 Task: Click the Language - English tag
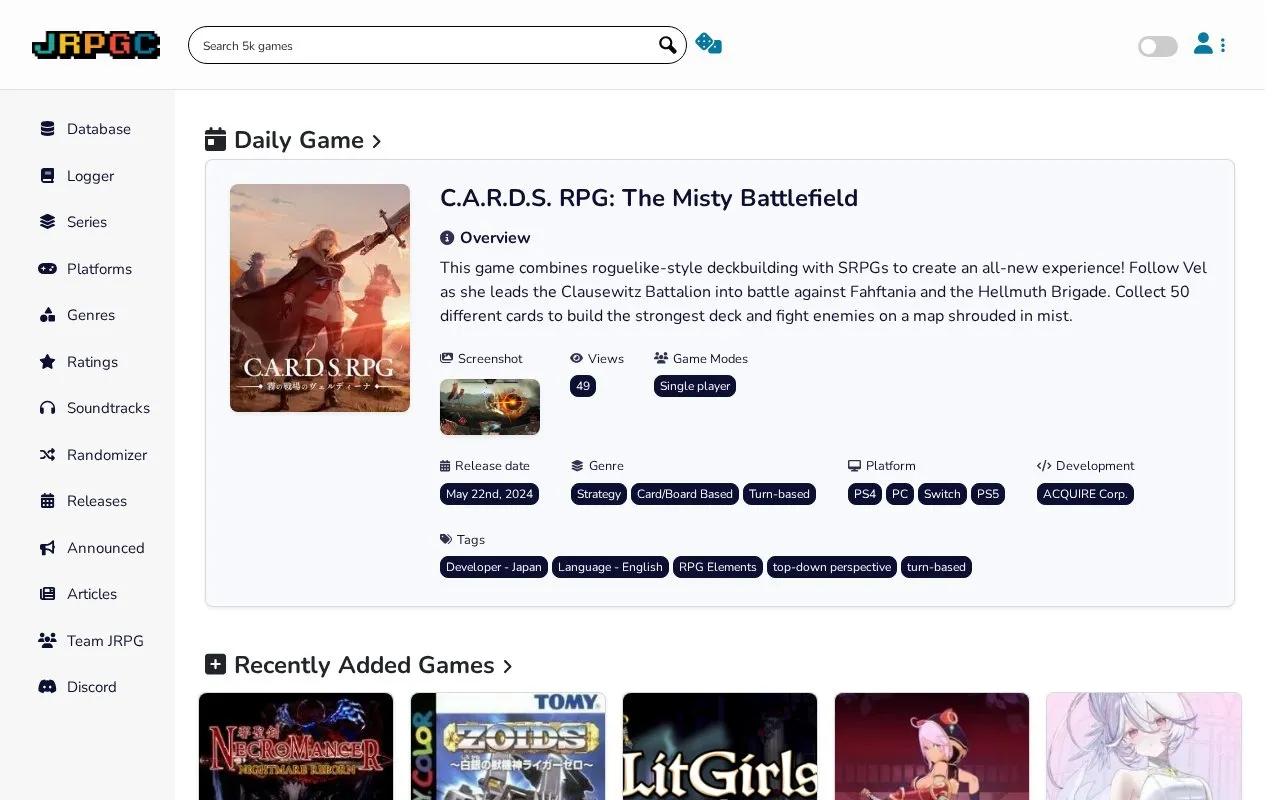610,567
